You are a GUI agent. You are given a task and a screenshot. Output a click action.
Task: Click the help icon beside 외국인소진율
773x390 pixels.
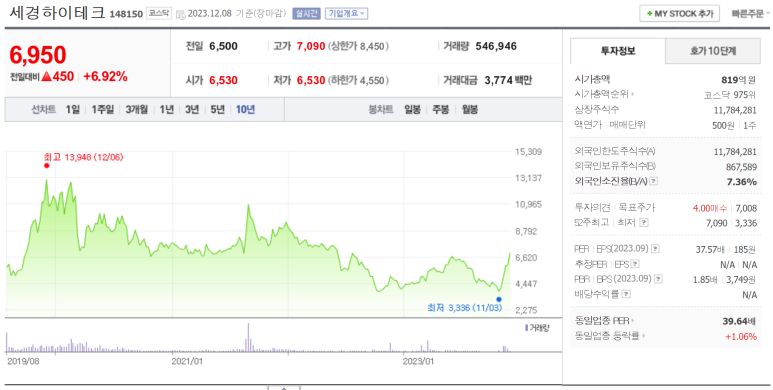point(653,181)
